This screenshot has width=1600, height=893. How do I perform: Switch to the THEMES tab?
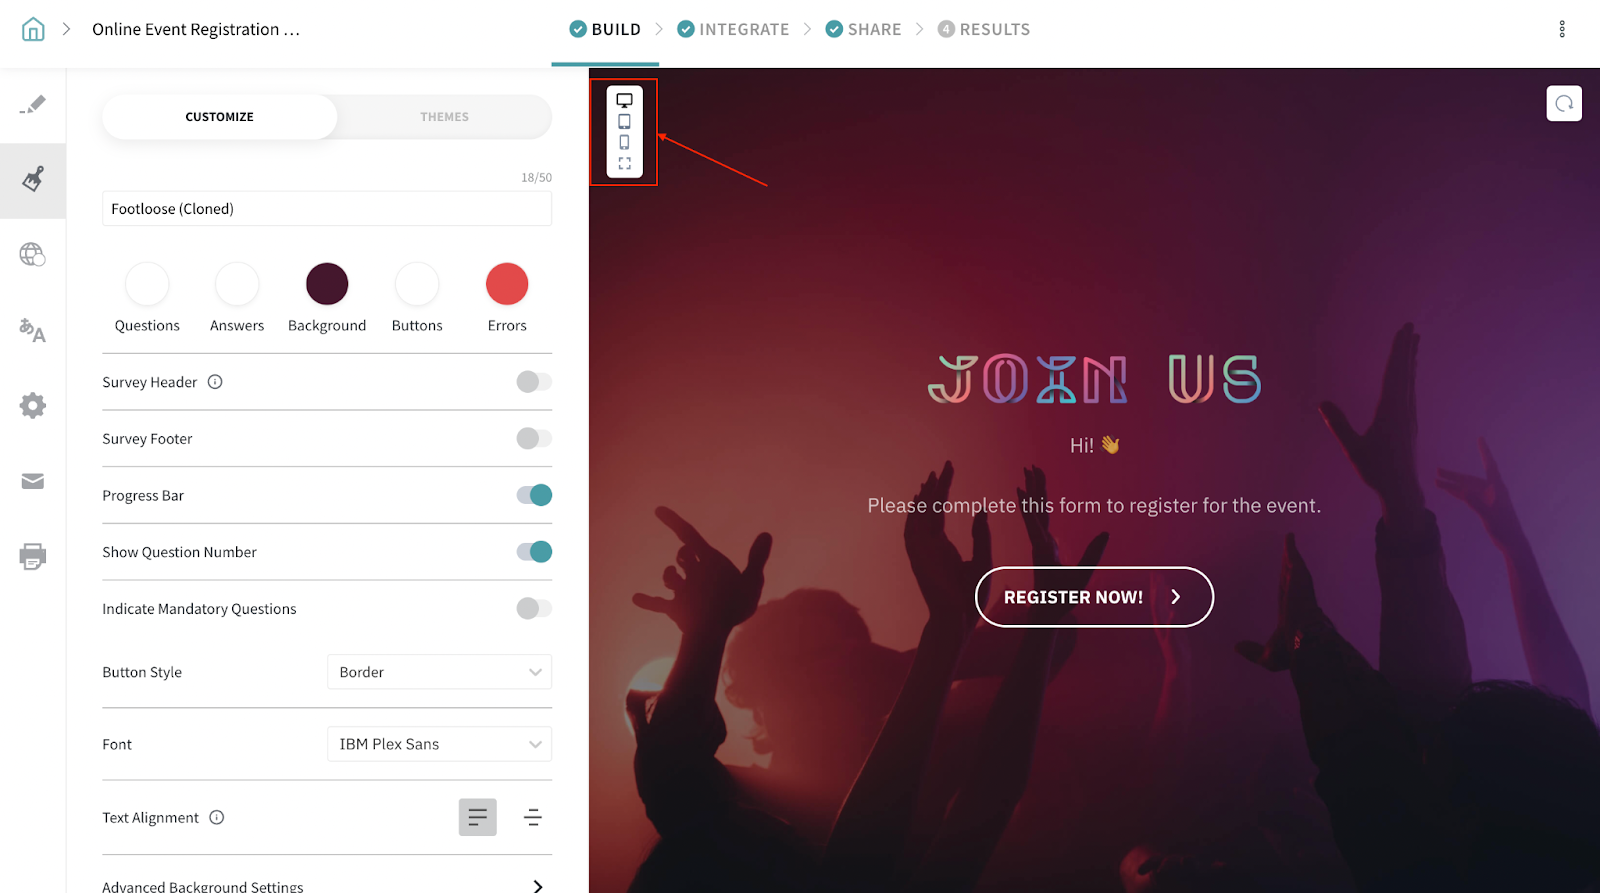click(x=444, y=117)
